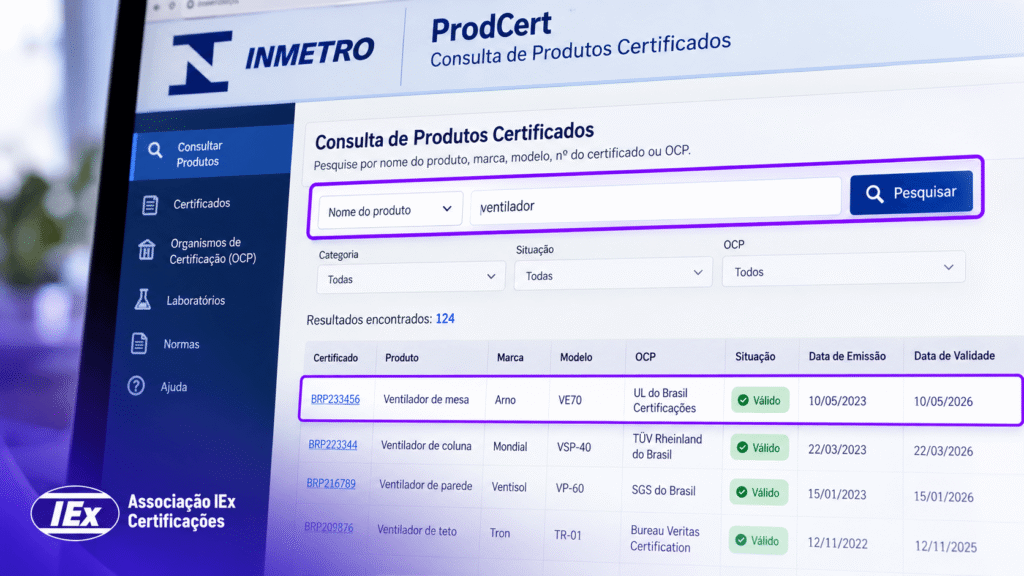
Task: Click the emission date 10/05/2023
Action: pyautogui.click(x=837, y=401)
